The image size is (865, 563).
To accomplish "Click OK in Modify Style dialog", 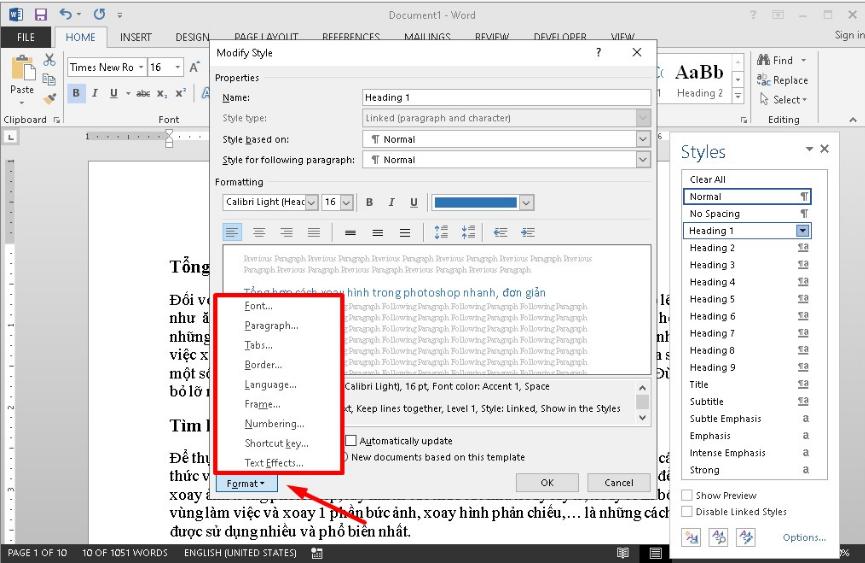I will click(547, 482).
